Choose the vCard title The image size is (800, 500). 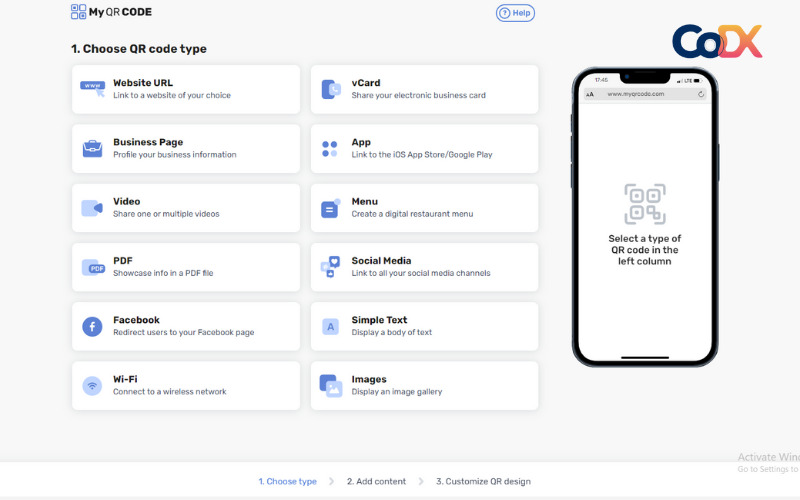pyautogui.click(x=366, y=83)
